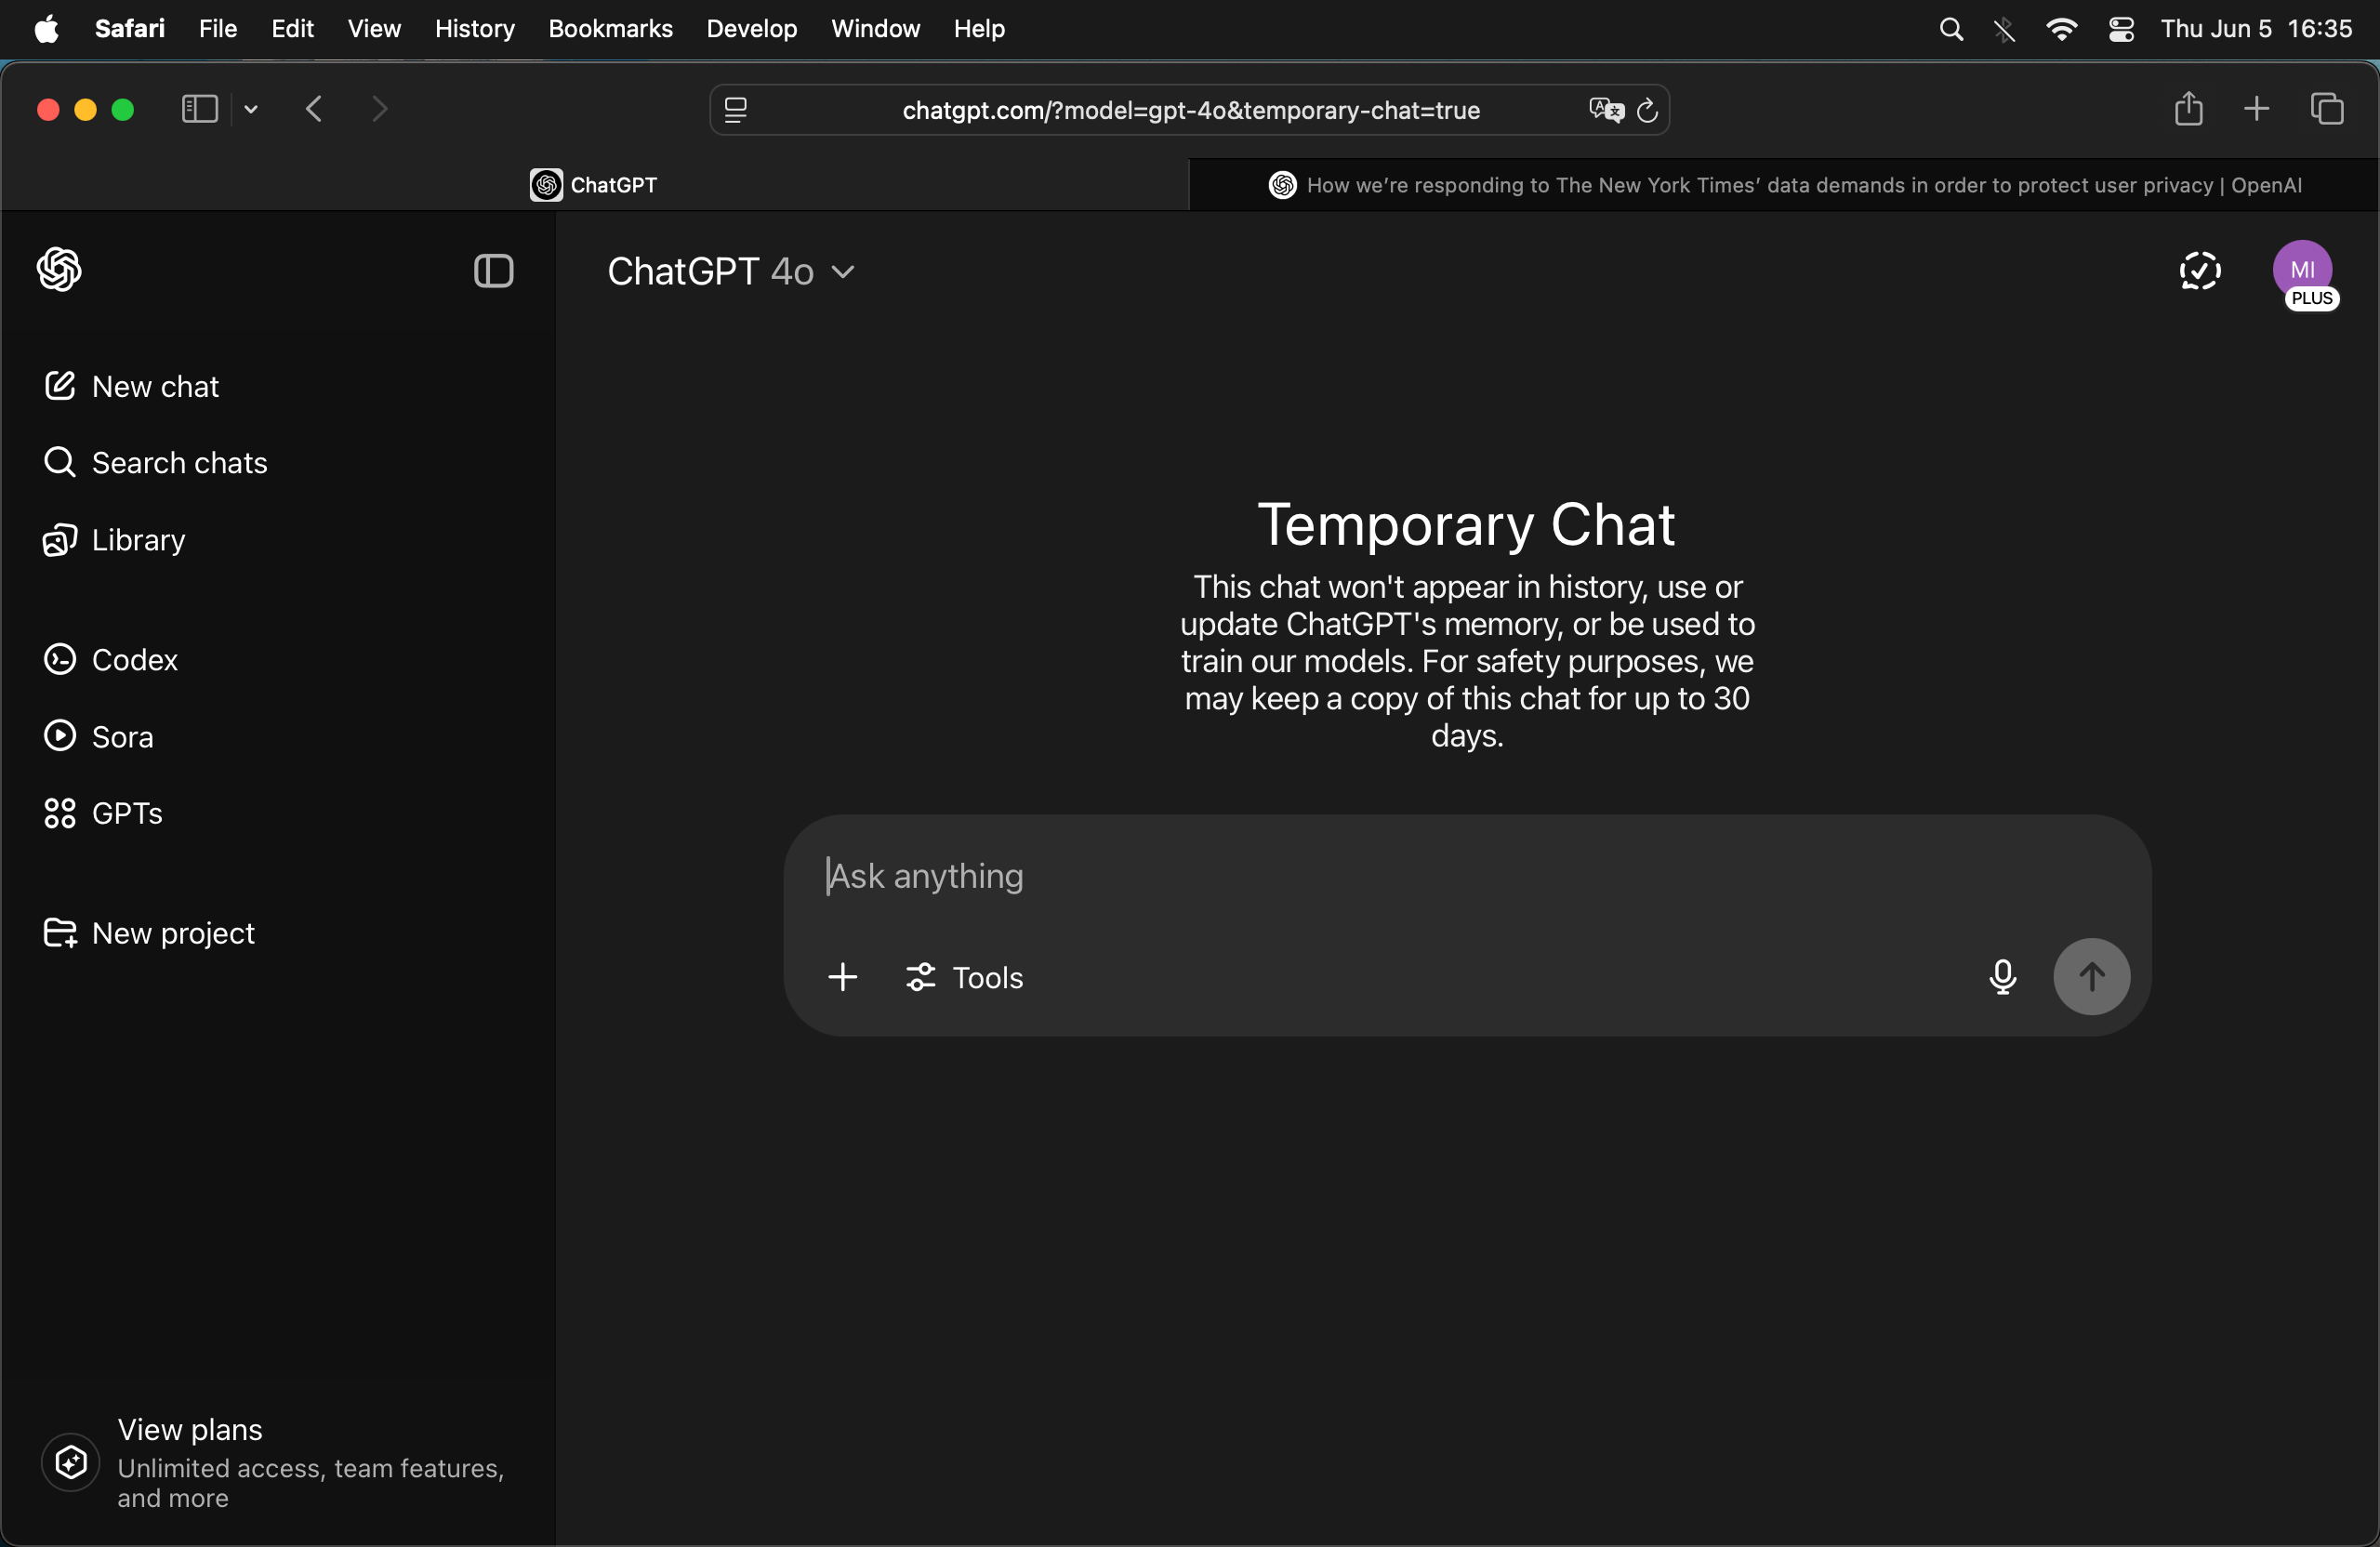Expand the ChatGPT 4o model selector
2380x1547 pixels.
pyautogui.click(x=731, y=271)
